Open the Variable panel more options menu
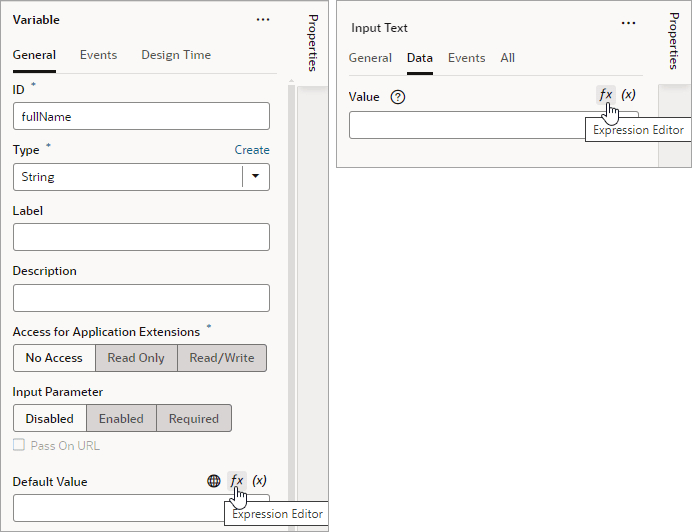Screen dimensions: 692x532 [263, 19]
